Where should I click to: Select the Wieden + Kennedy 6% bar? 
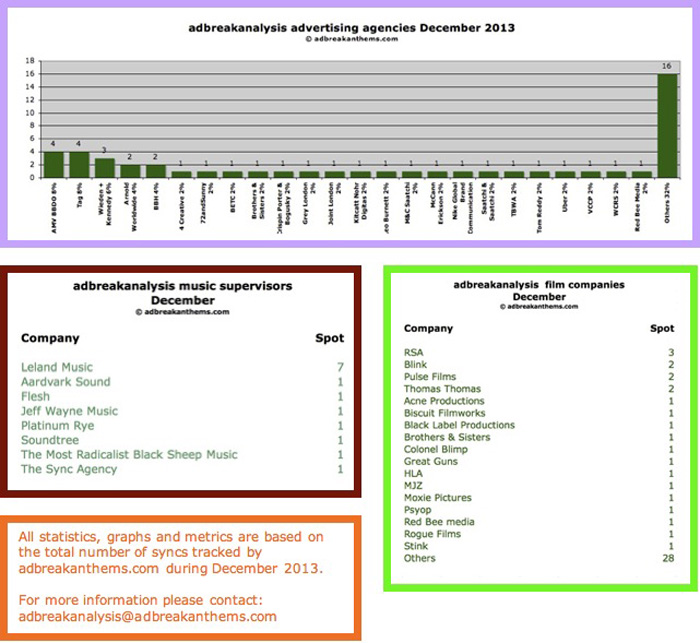click(105, 168)
